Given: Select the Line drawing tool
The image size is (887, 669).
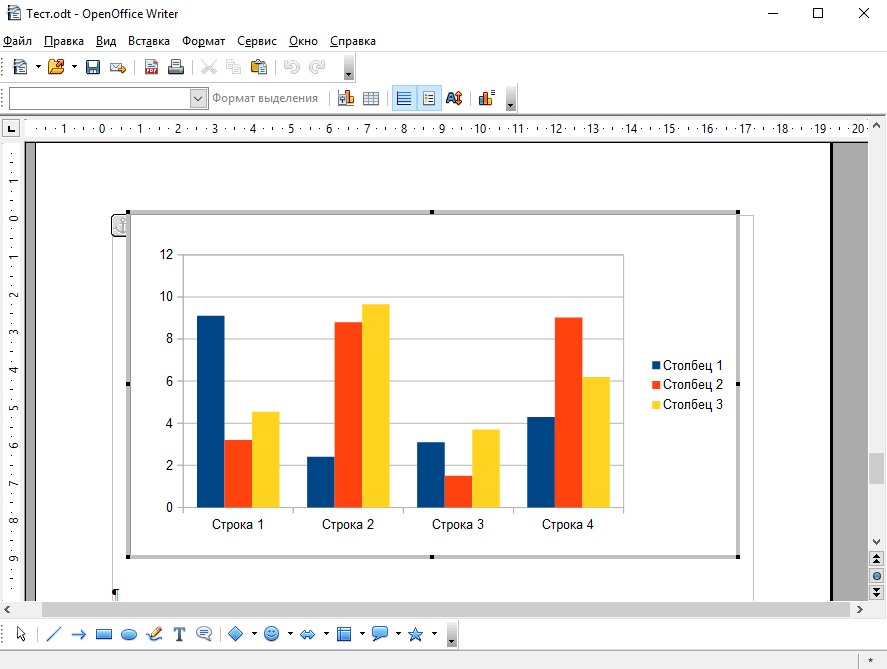Looking at the screenshot, I should [x=54, y=634].
